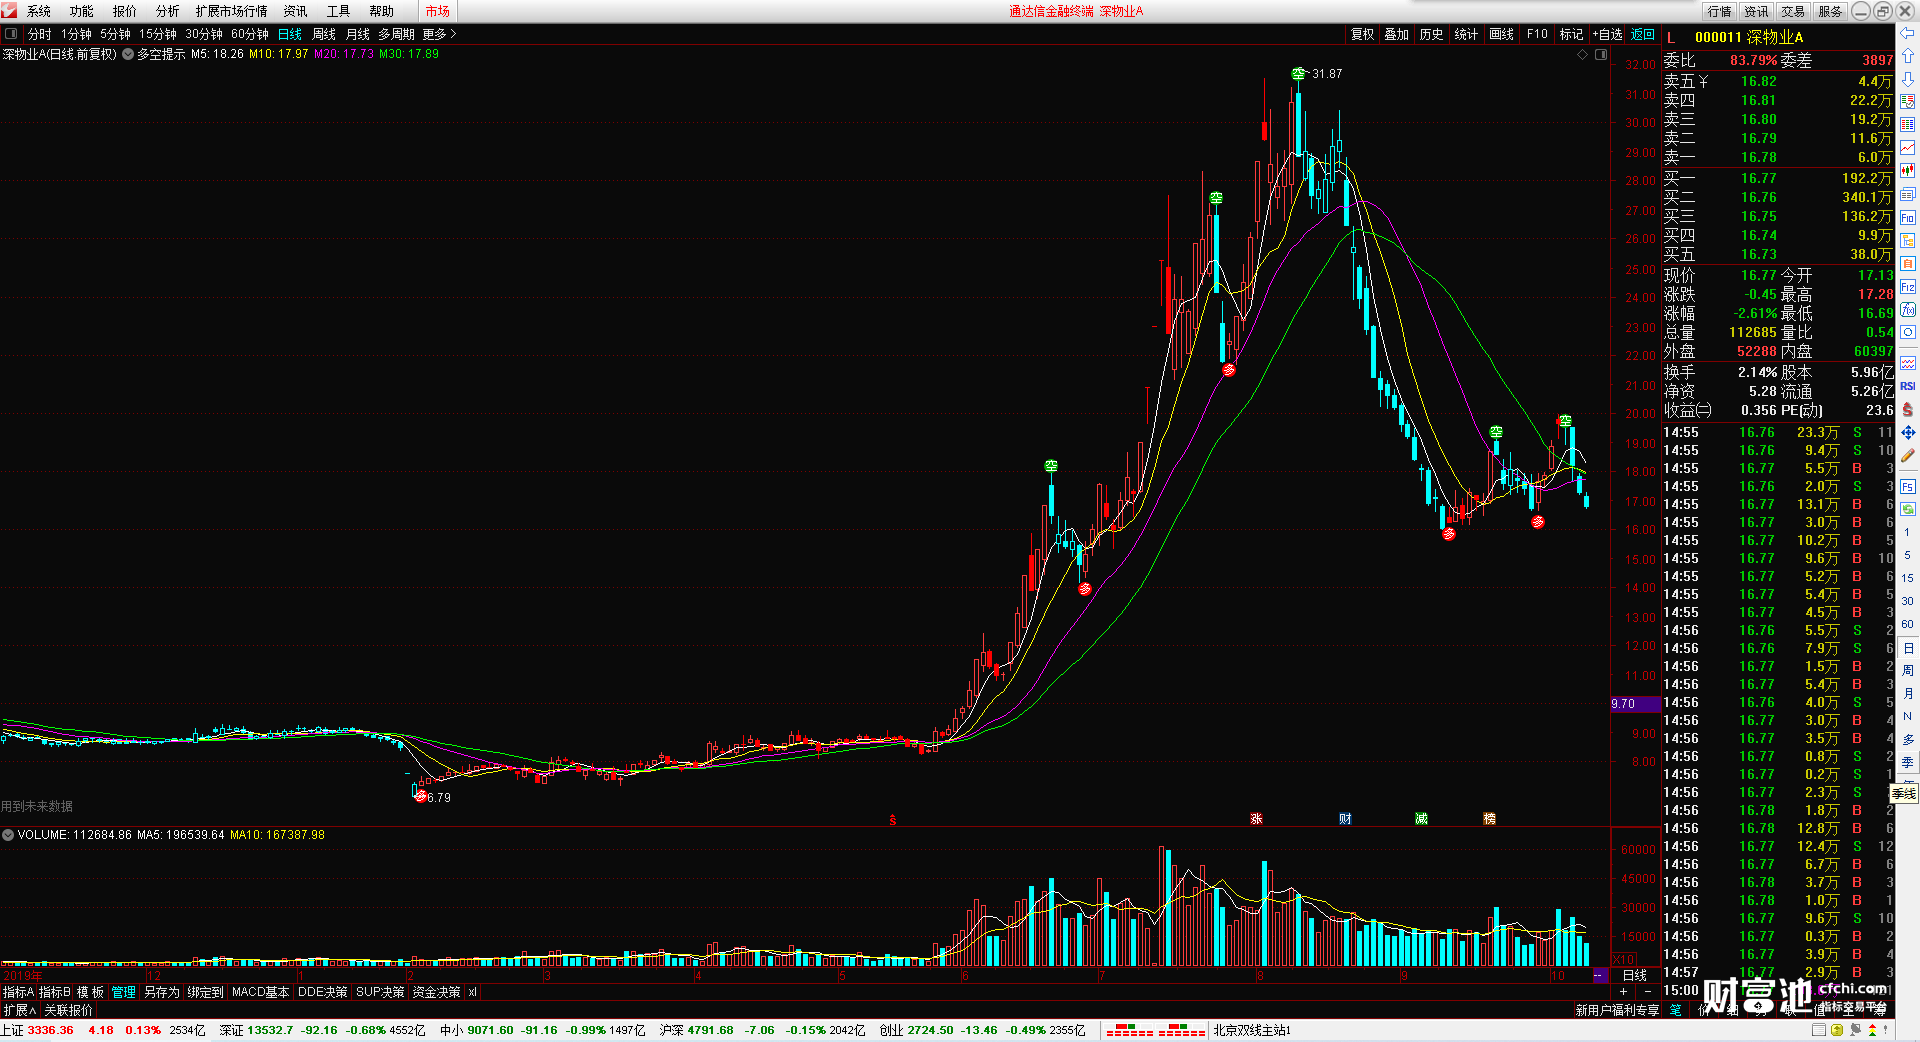Open the MACD基本 indicator tab
Viewport: 1920px width, 1042px height.
260,992
